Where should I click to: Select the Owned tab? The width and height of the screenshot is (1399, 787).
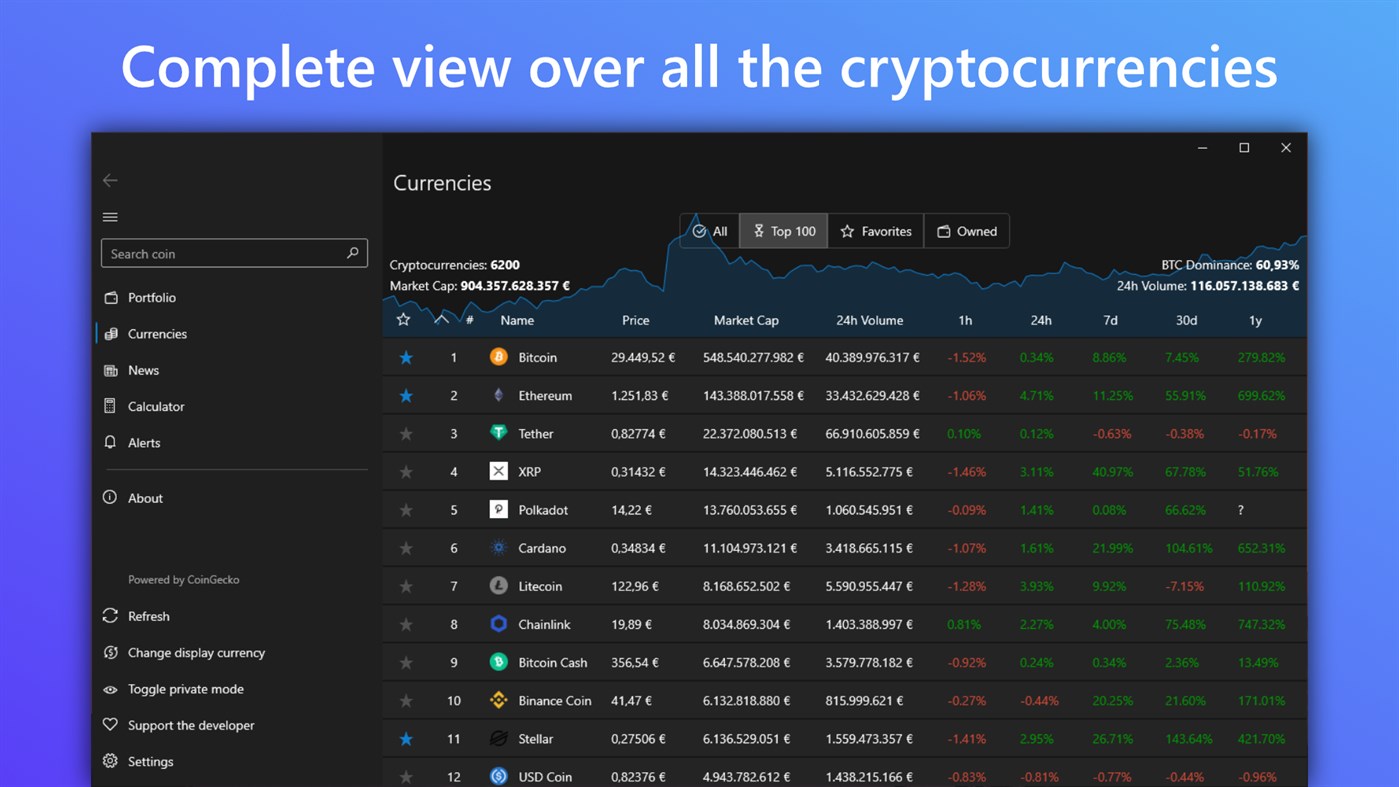pyautogui.click(x=966, y=230)
